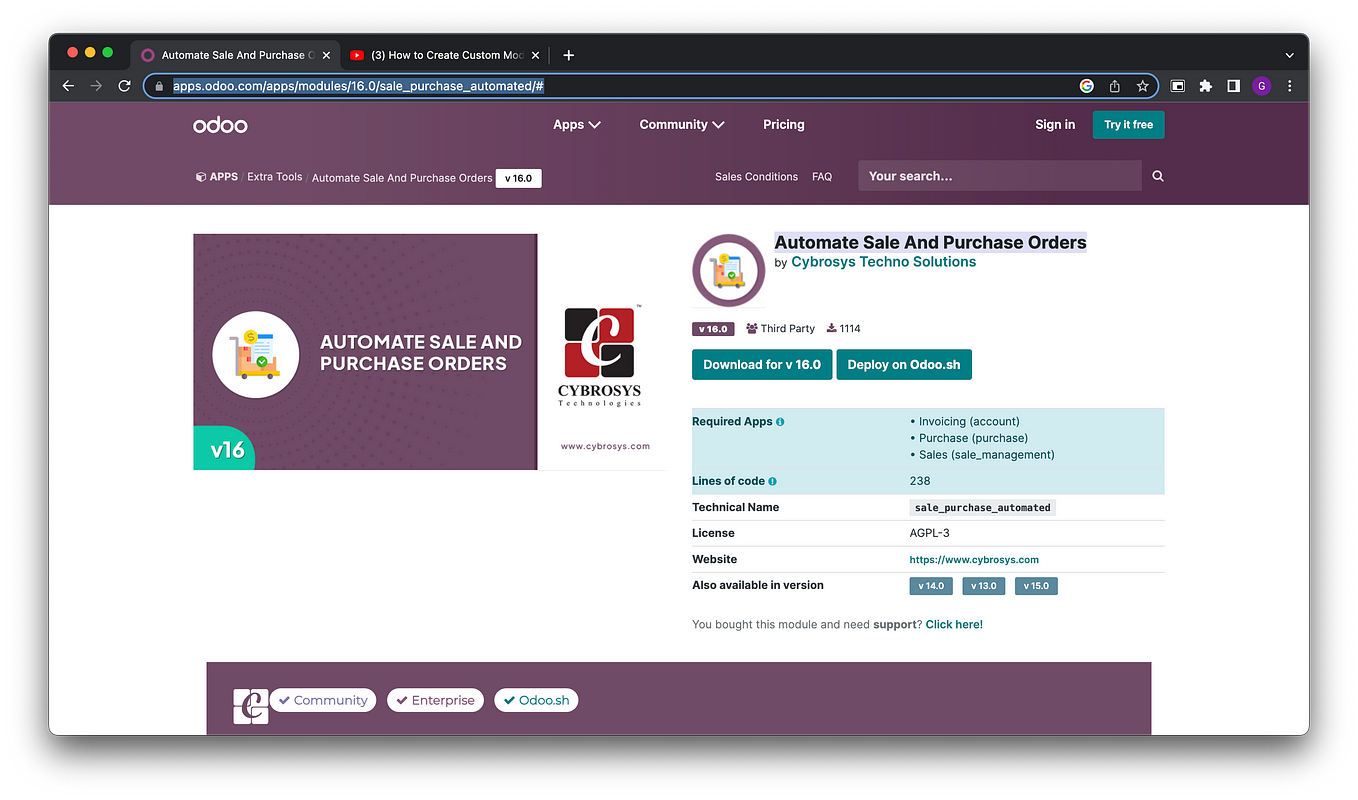Open the cybrosys.com website link
This screenshot has width=1358, height=800.
pyautogui.click(x=974, y=560)
